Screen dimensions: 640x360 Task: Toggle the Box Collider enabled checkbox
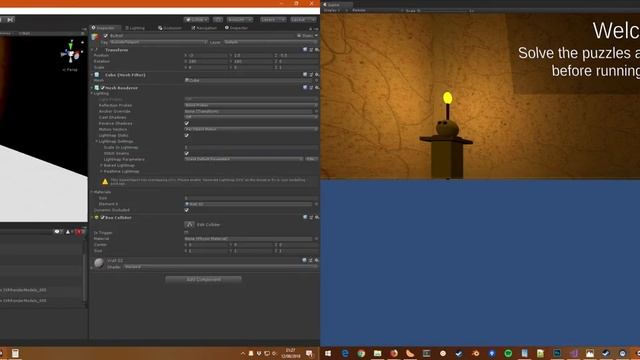click(x=103, y=218)
